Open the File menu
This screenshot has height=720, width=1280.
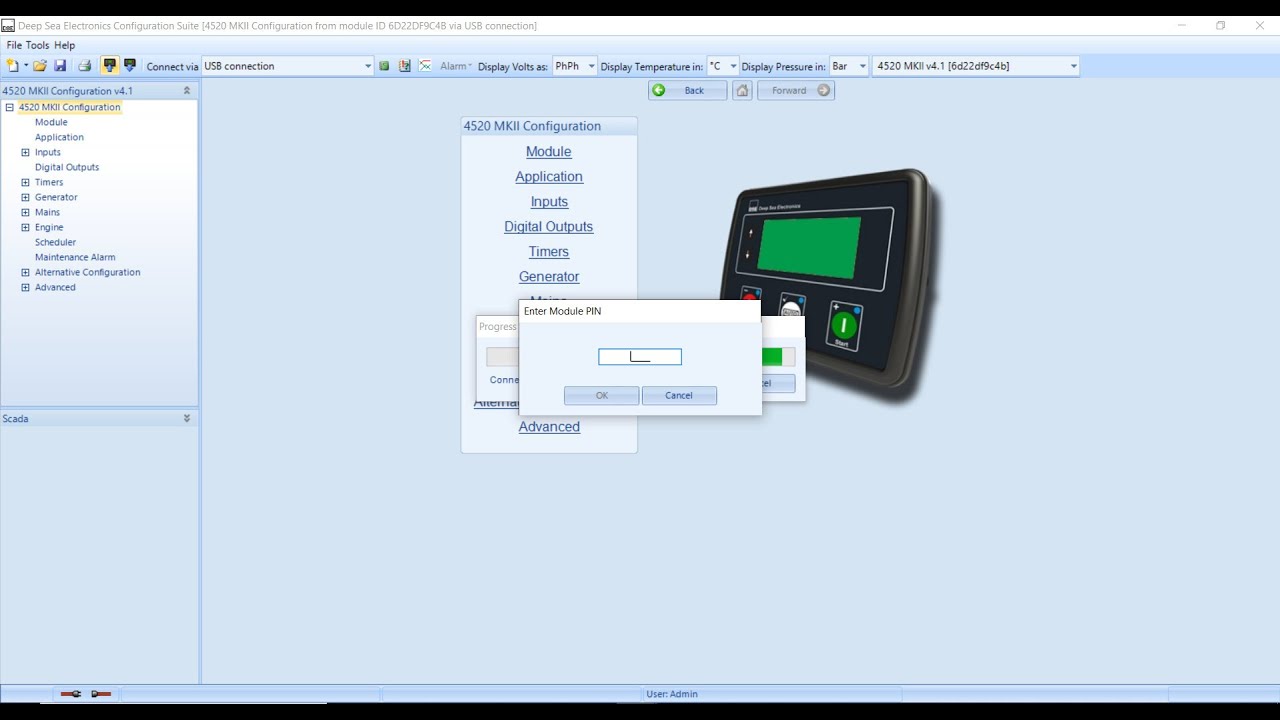pos(14,45)
